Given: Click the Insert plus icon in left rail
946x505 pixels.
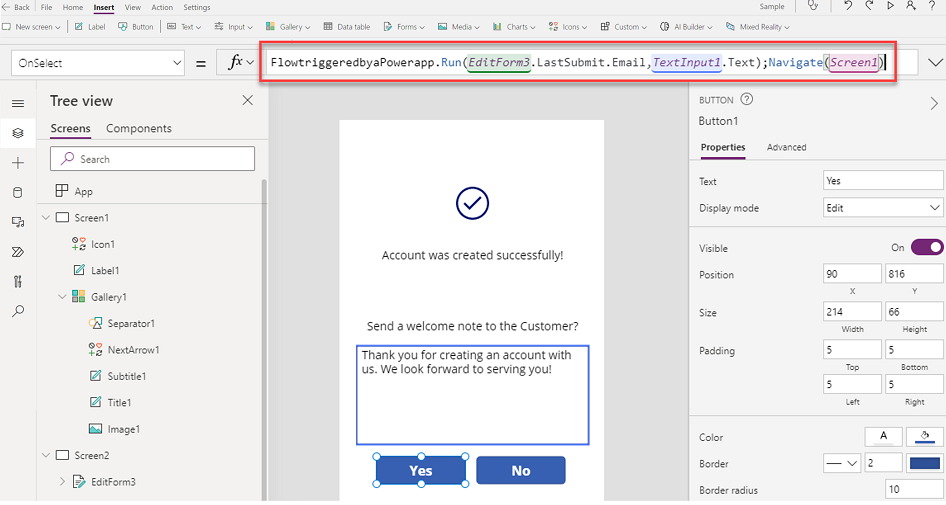Looking at the screenshot, I should [x=18, y=163].
